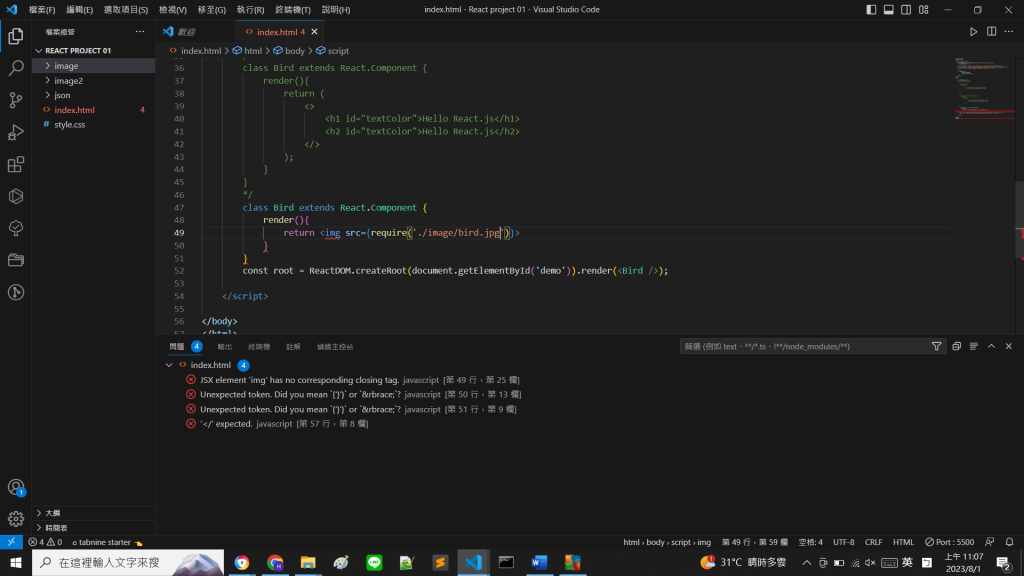Screen dimensions: 1024x576
Task: Close the bottom Problems panel
Action: point(1009,346)
